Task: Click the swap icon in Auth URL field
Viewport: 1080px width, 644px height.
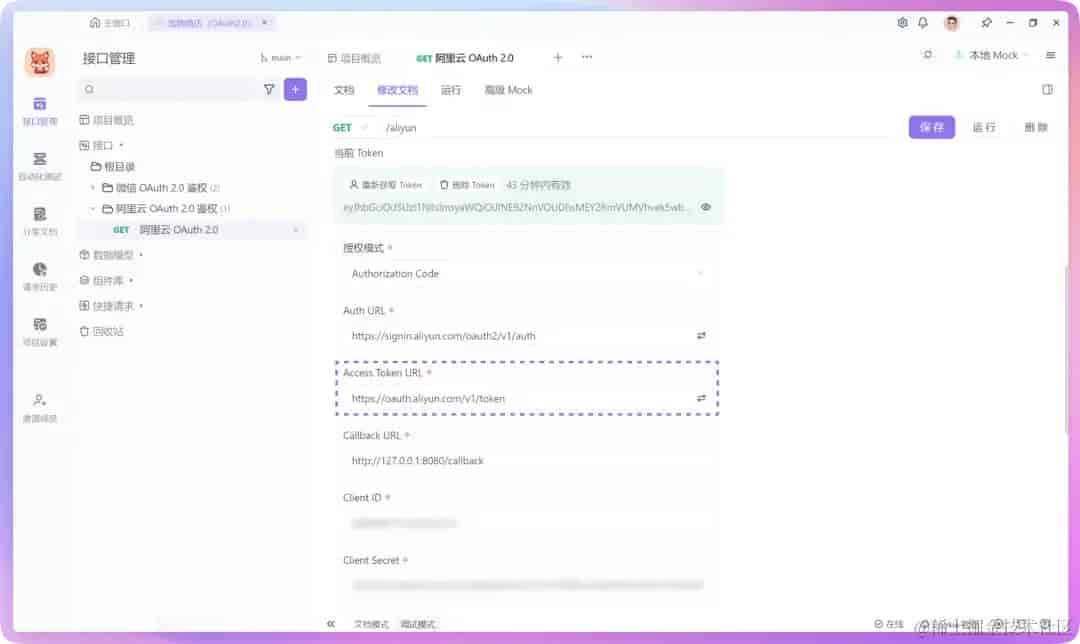Action: pos(701,336)
